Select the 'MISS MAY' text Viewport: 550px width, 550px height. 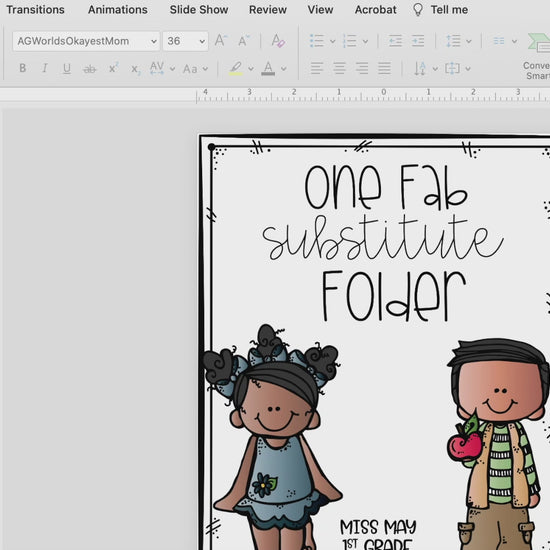click(378, 527)
